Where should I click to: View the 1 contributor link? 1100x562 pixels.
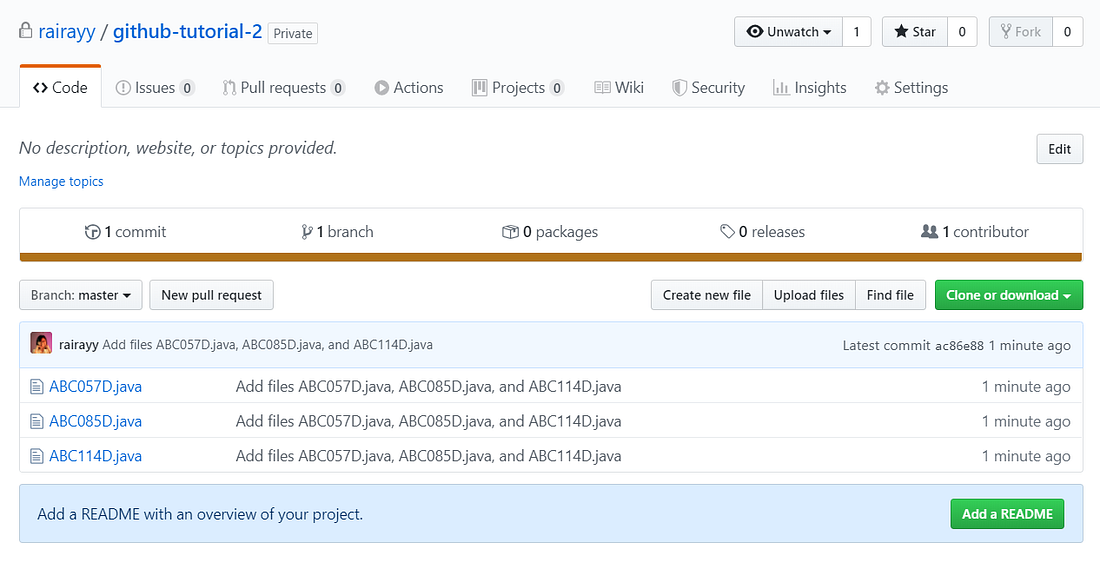pyautogui.click(x=974, y=232)
